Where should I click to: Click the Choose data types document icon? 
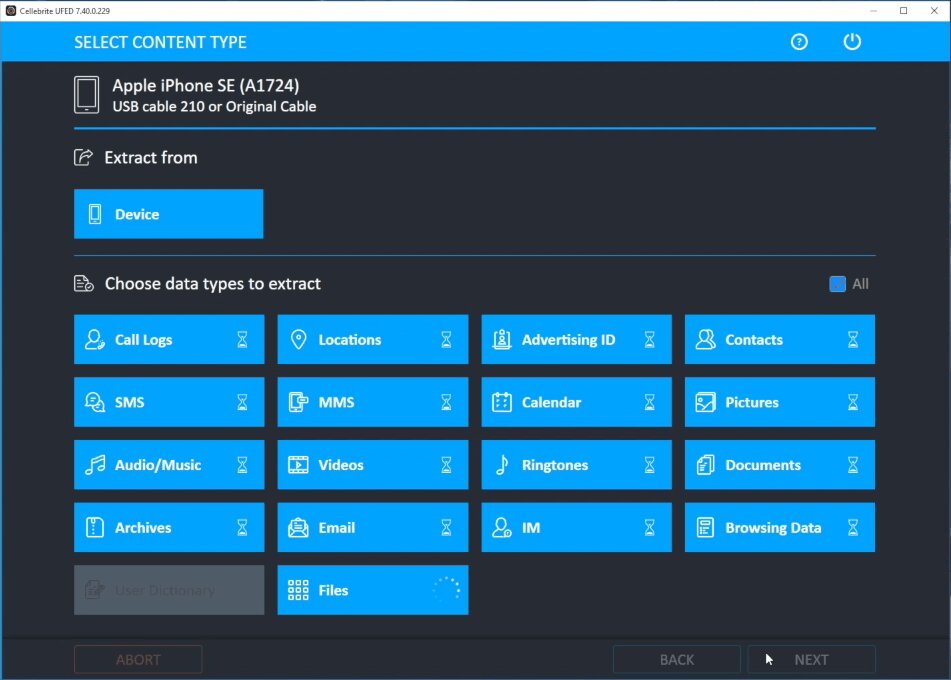84,283
